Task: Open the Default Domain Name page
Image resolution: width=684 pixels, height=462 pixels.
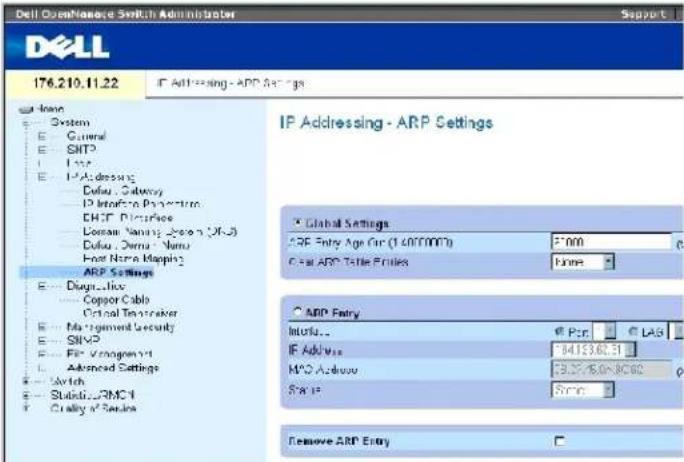Action: coord(136,245)
